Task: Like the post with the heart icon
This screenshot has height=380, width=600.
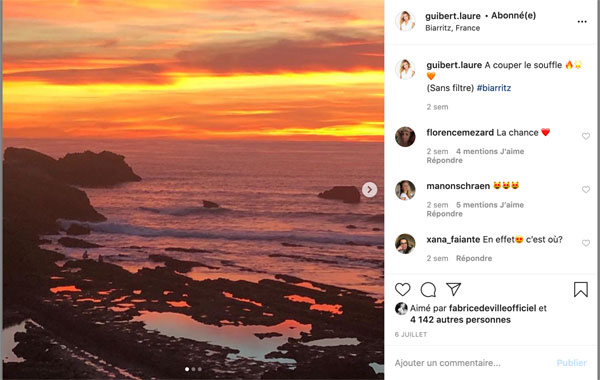Action: (x=403, y=290)
